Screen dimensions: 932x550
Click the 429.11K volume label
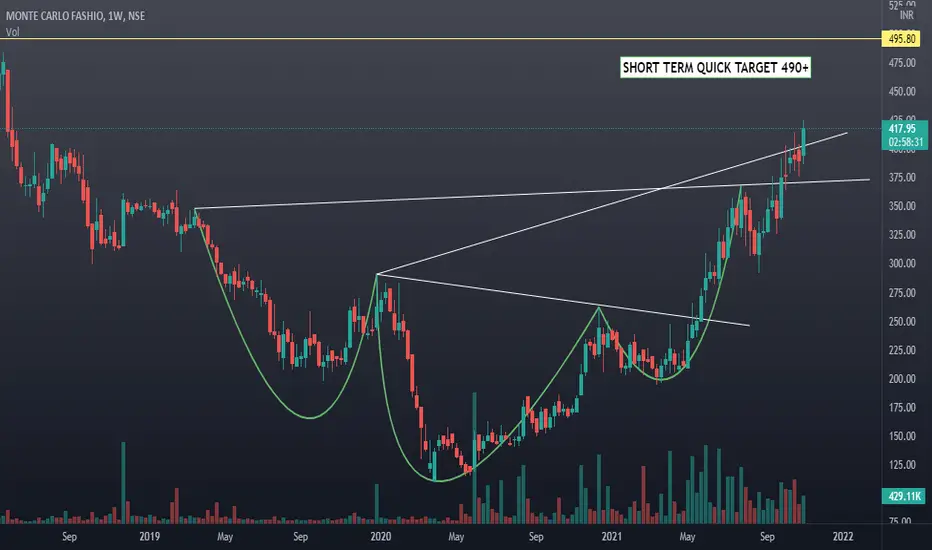tap(905, 496)
